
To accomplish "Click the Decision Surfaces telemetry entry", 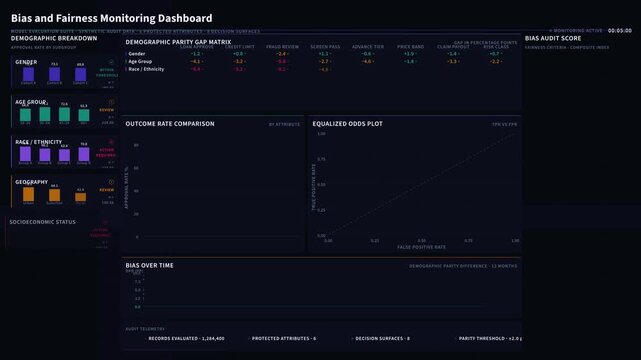I will pyautogui.click(x=382, y=339).
